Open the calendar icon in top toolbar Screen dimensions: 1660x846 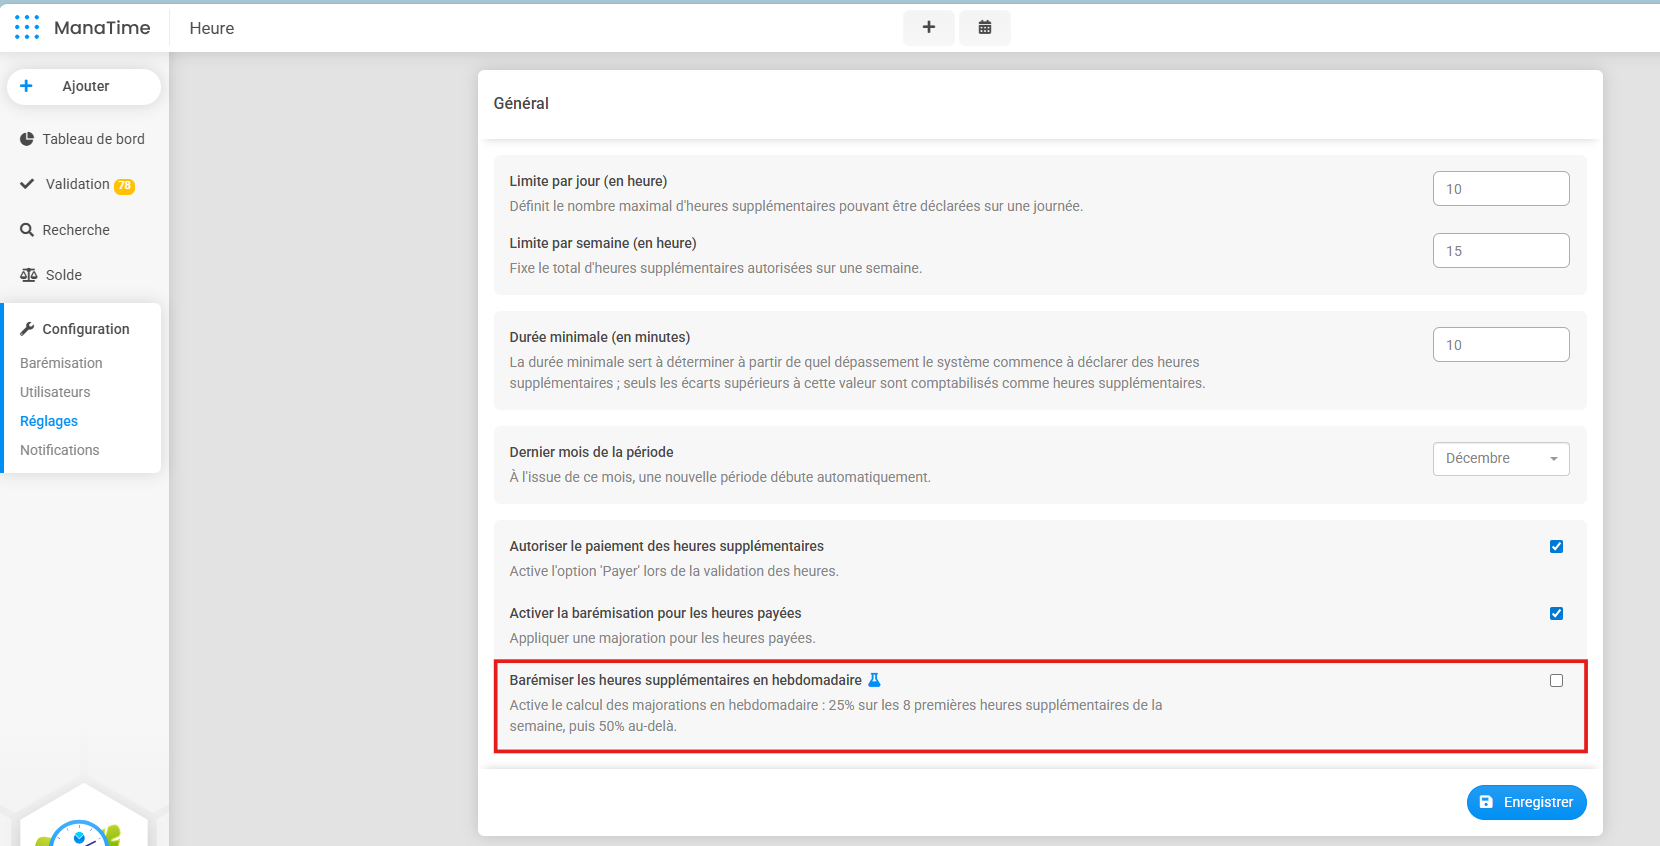tap(984, 28)
